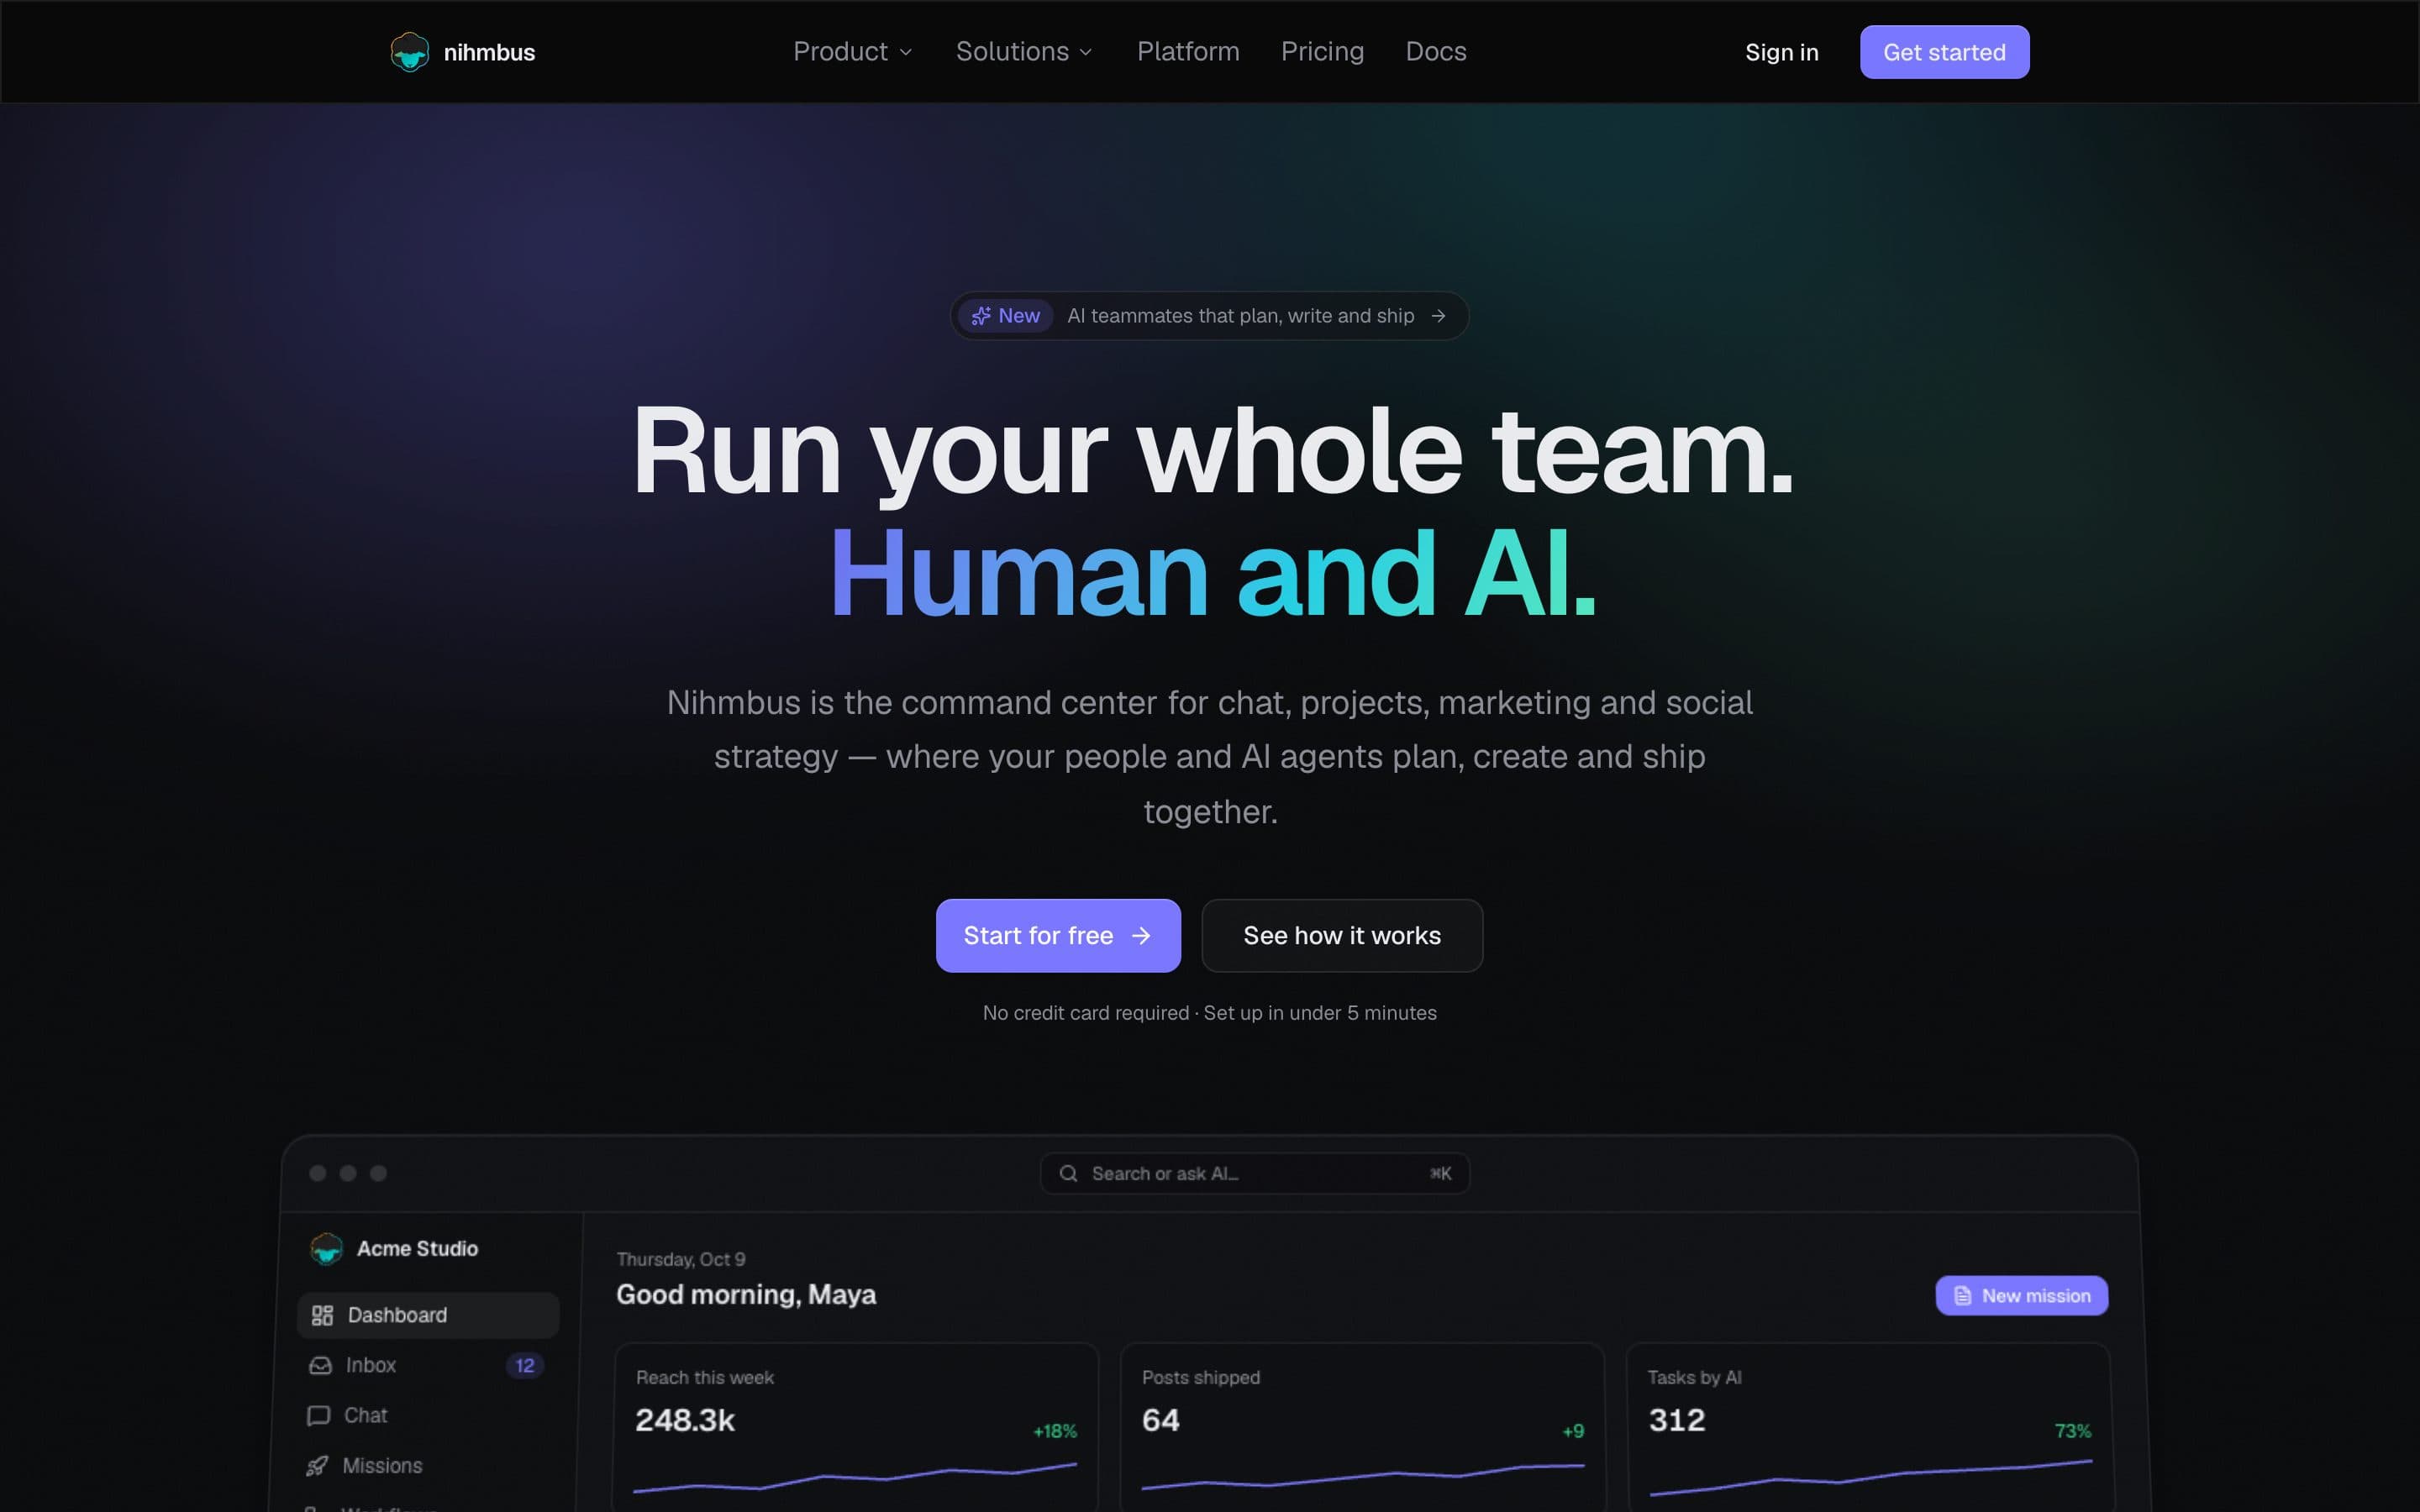Click the document icon on New mission
The image size is (2420, 1512).
coord(1962,1295)
